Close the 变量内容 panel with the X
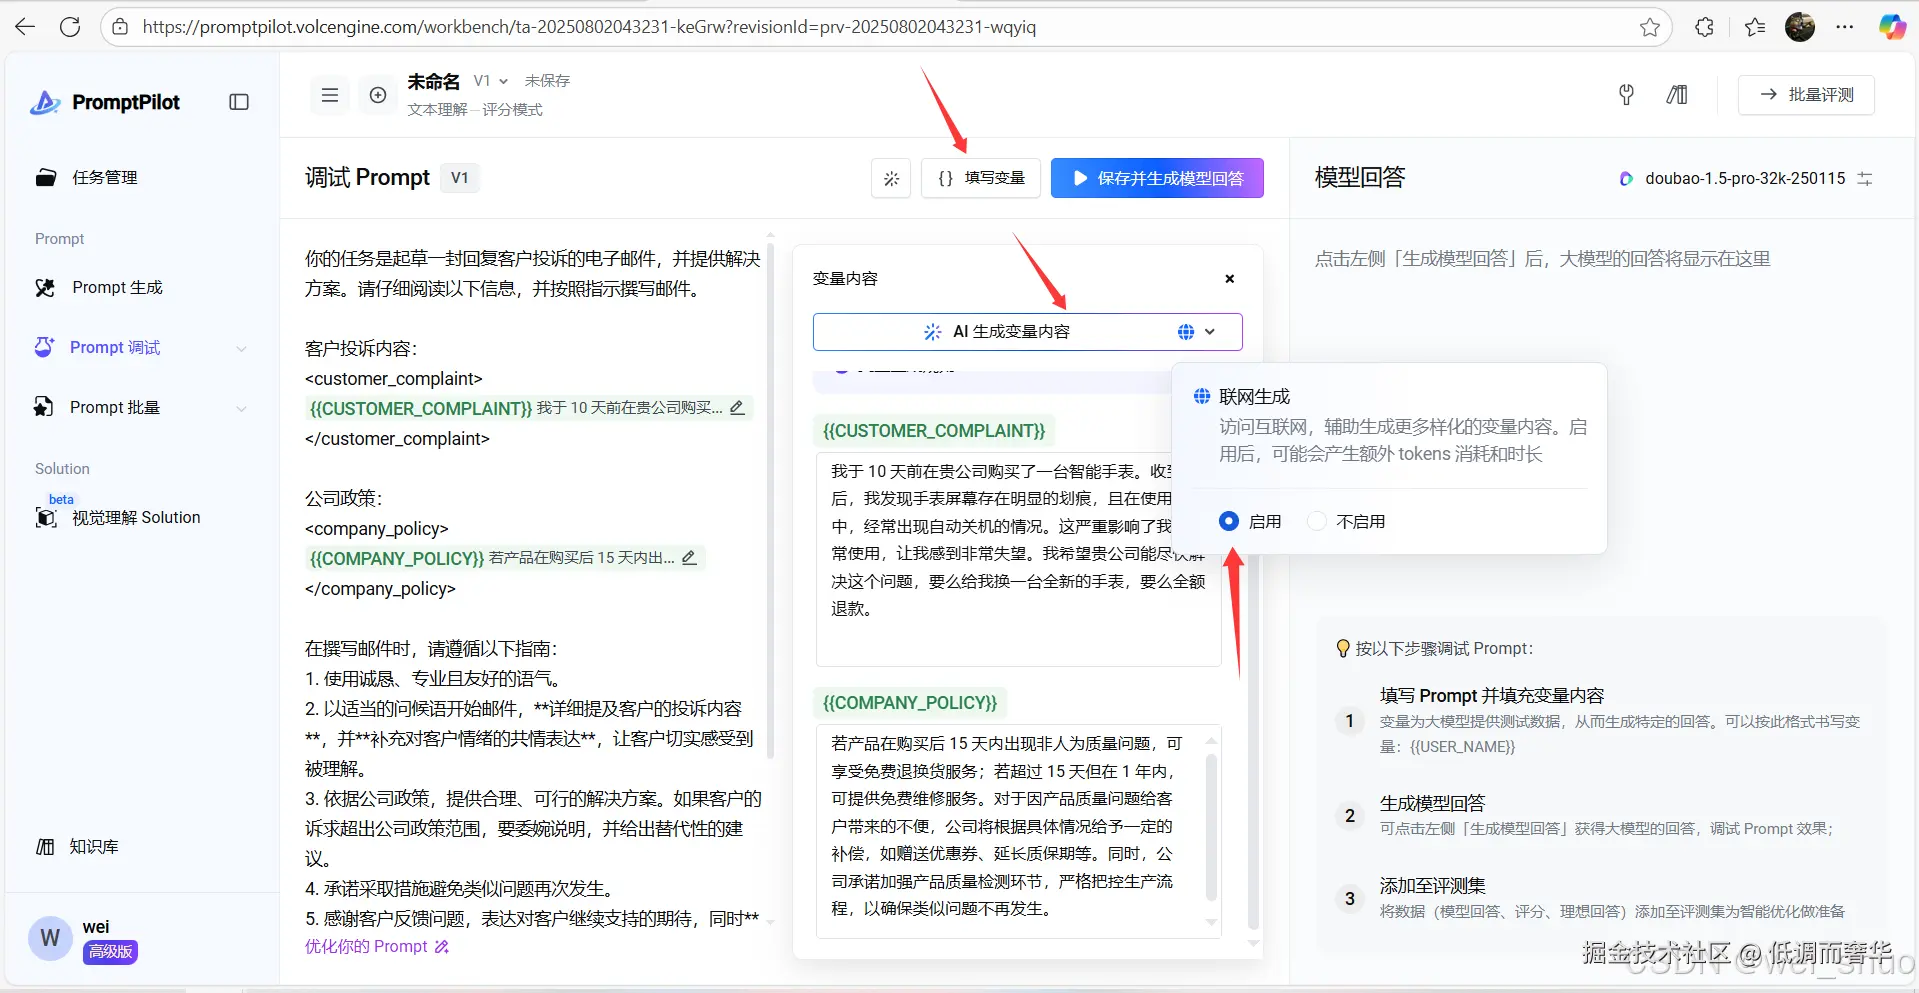1919x993 pixels. 1229,279
